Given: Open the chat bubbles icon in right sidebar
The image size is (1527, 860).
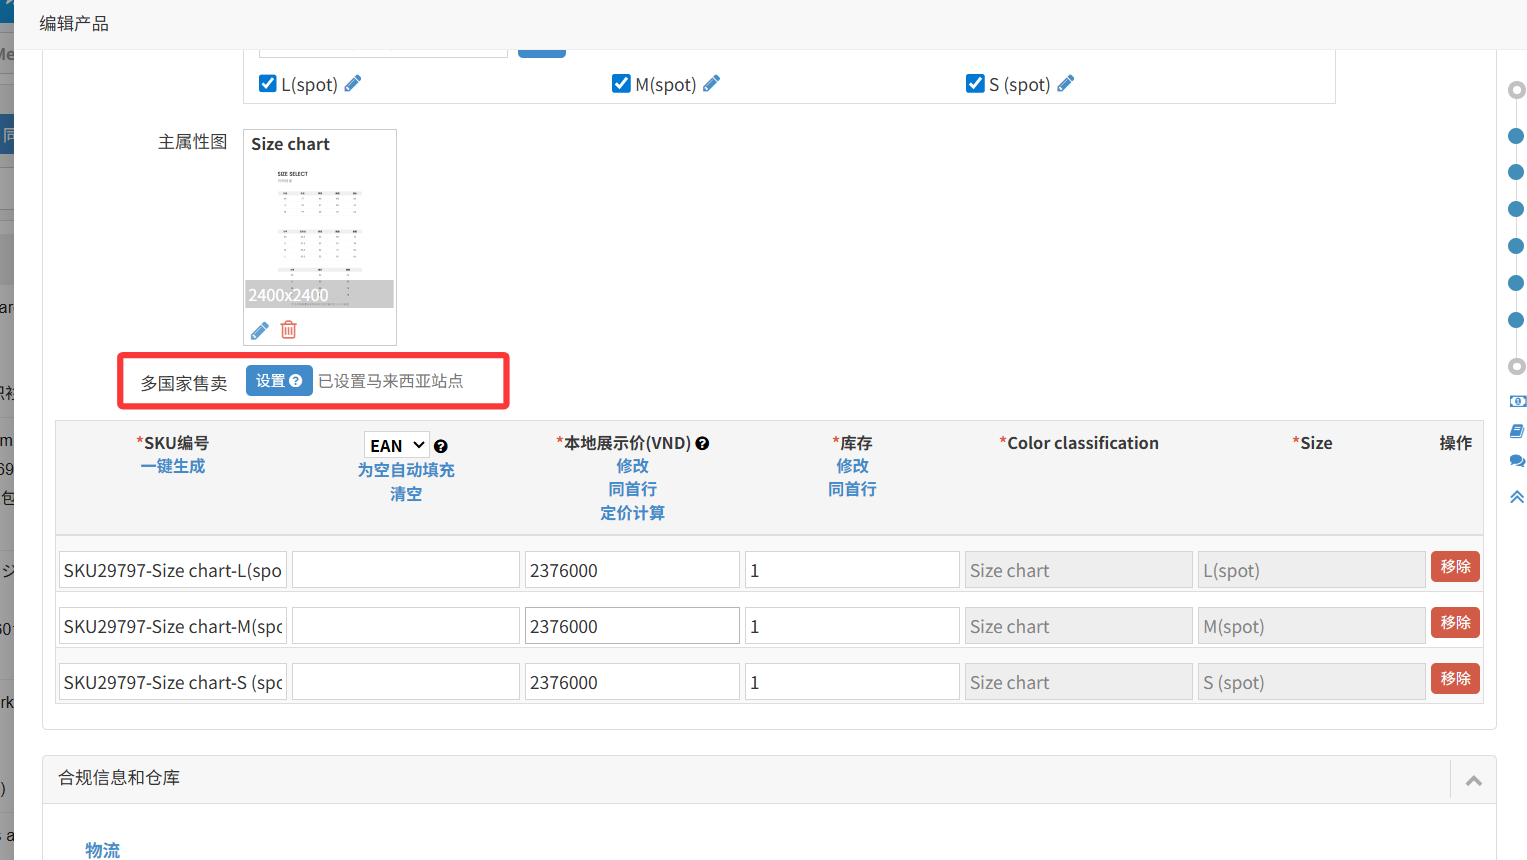Looking at the screenshot, I should (1517, 461).
